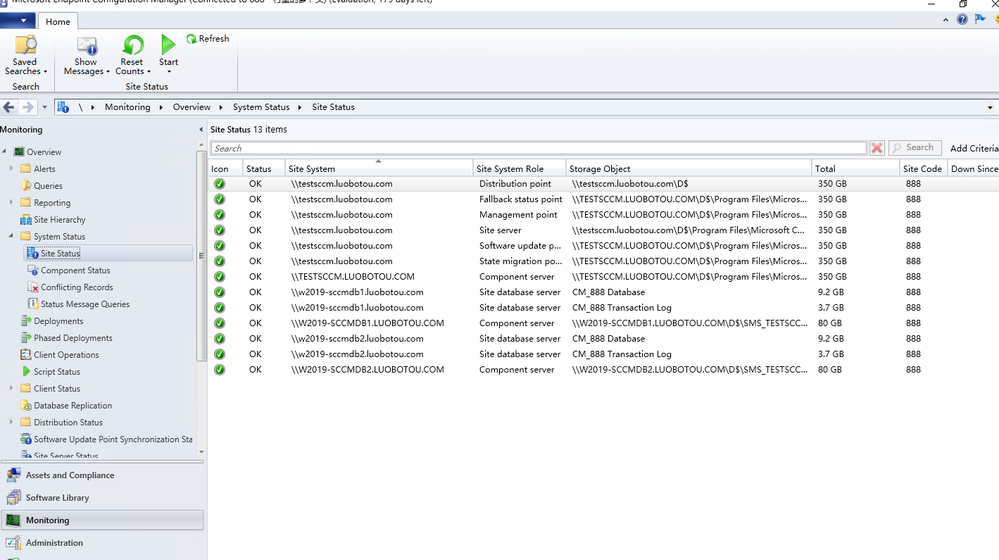Sort by the Site Code column
The image size is (999, 560).
click(x=923, y=169)
